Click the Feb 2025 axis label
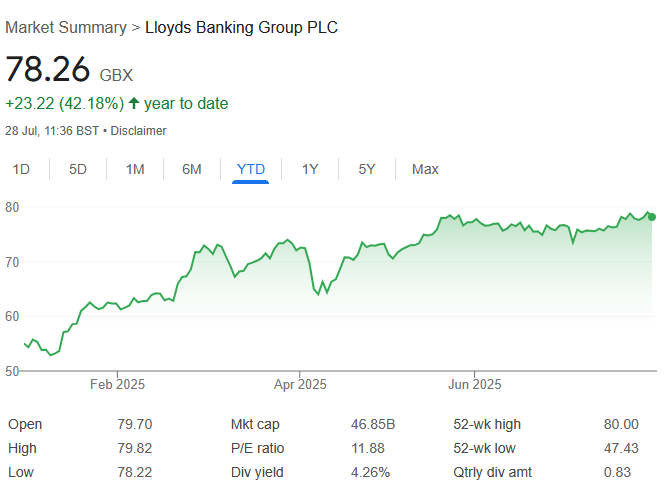The image size is (668, 493). (118, 384)
